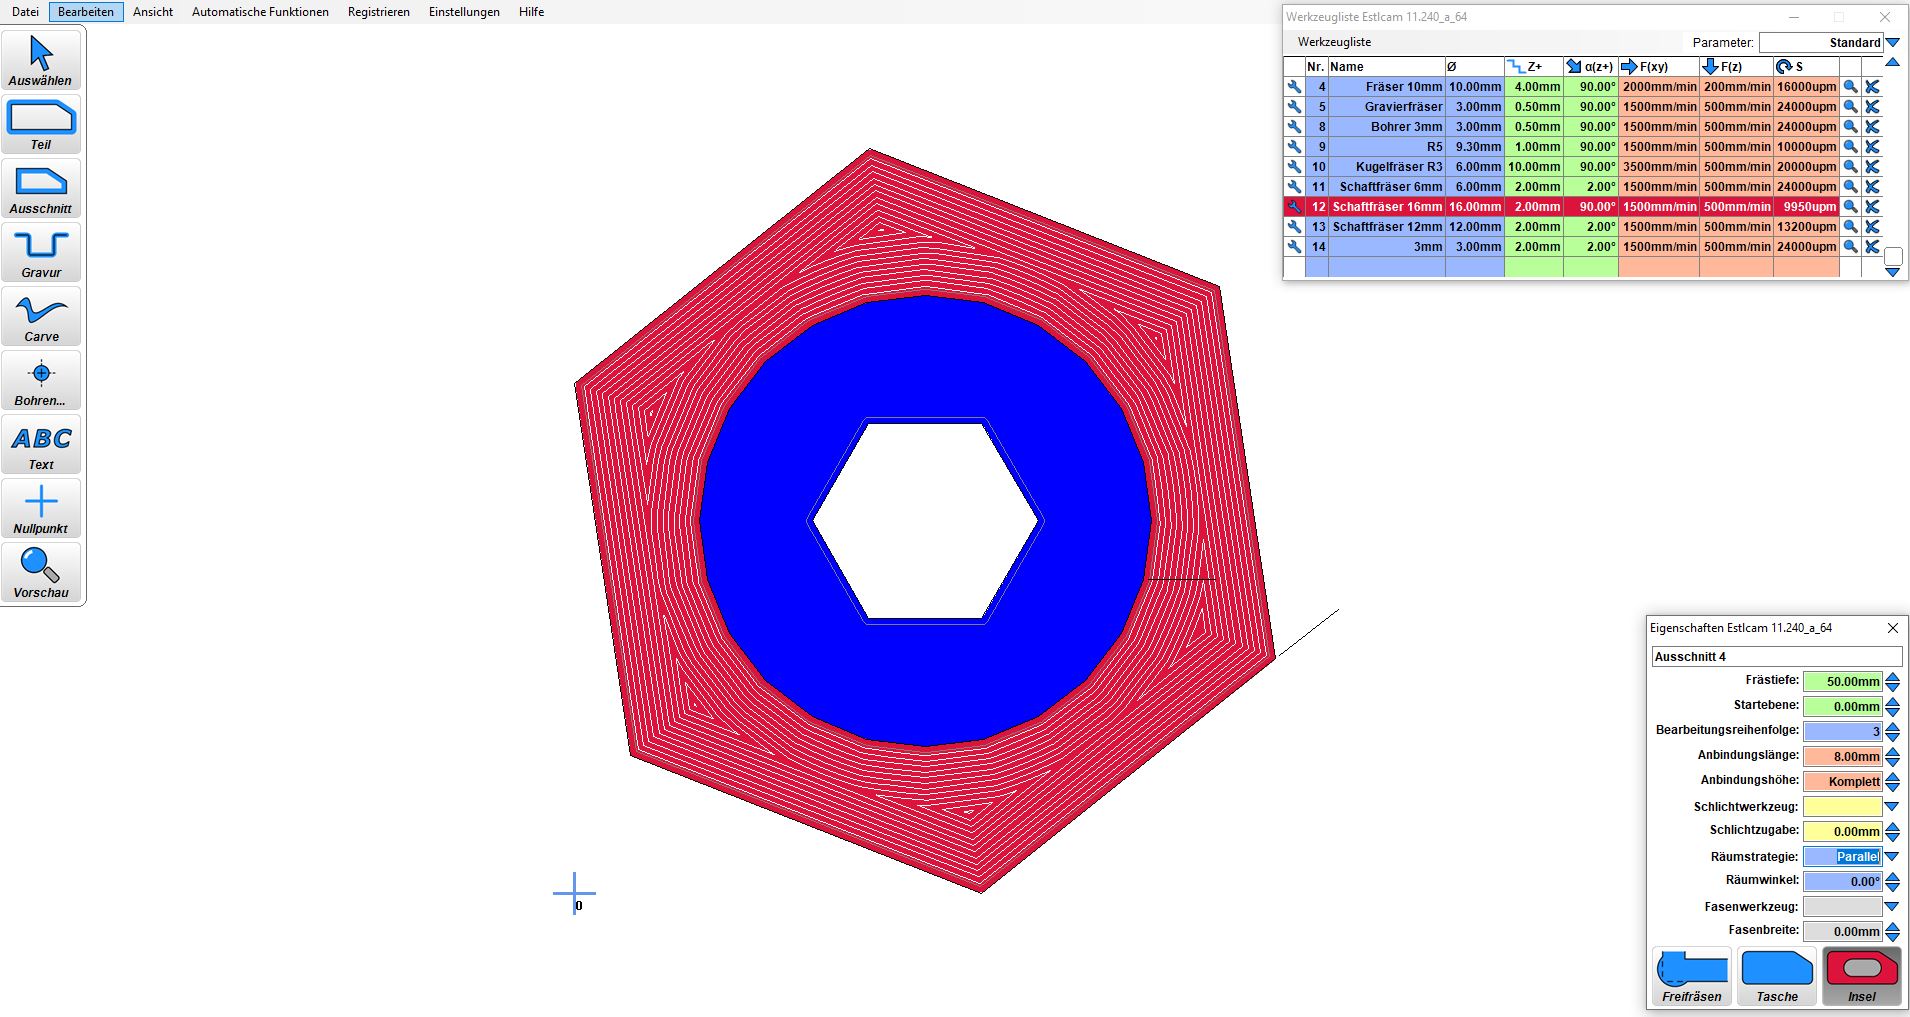The width and height of the screenshot is (1910, 1017).
Task: Activate the Teil tool
Action: pyautogui.click(x=41, y=125)
